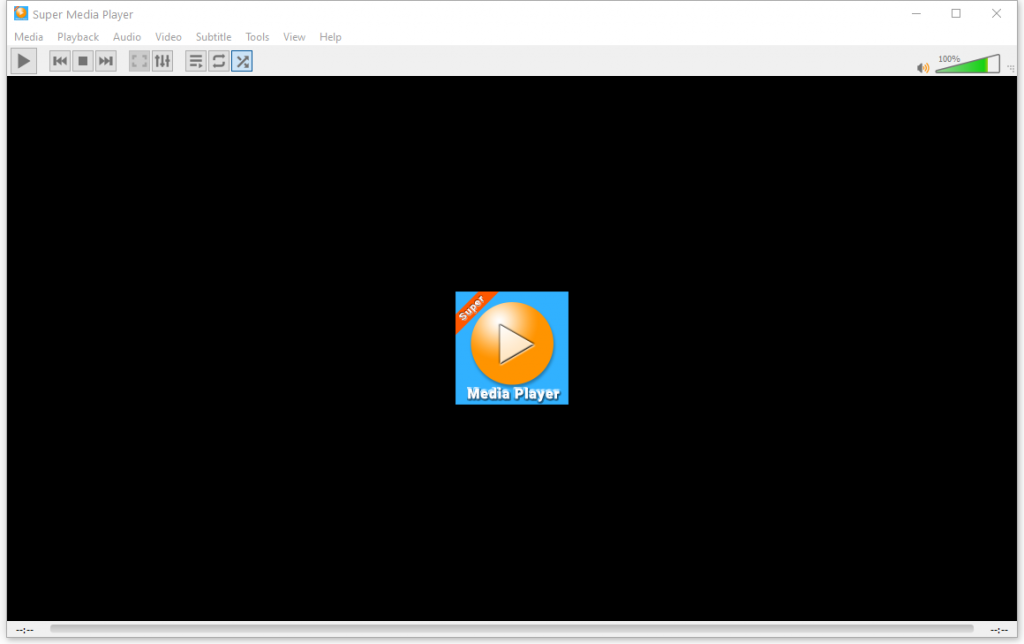Open the extended settings equalizer icon
The height and width of the screenshot is (644, 1024).
[162, 60]
